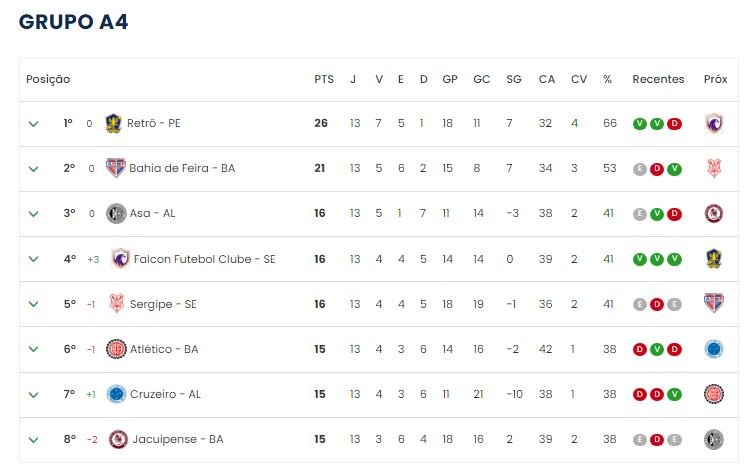Open the Cruzeiro - AL team name
755x472 pixels.
165,394
